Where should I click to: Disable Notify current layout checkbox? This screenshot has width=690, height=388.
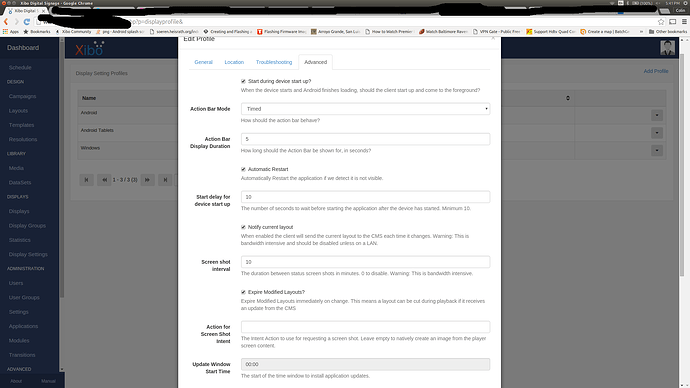[243, 227]
